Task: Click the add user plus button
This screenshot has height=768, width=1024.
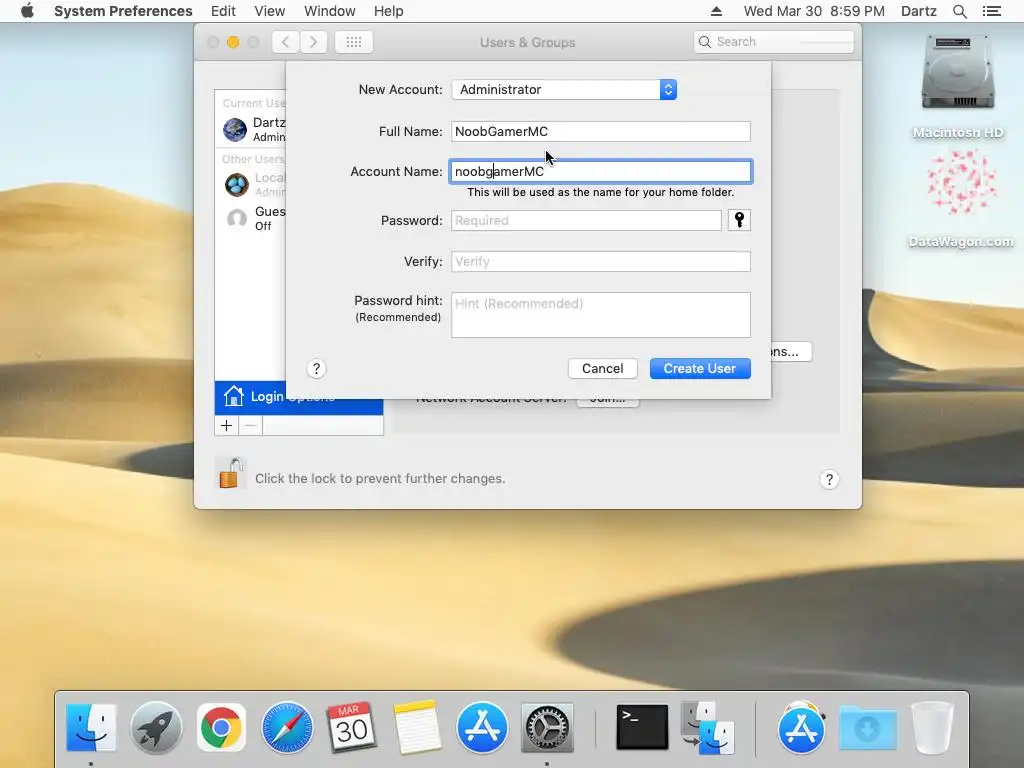Action: tap(226, 426)
